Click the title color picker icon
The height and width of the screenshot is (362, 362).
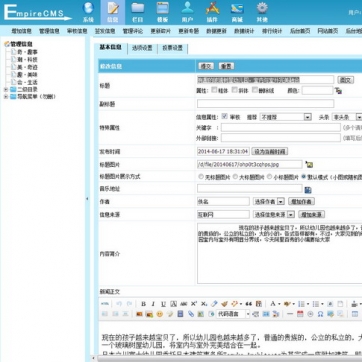tap(339, 91)
